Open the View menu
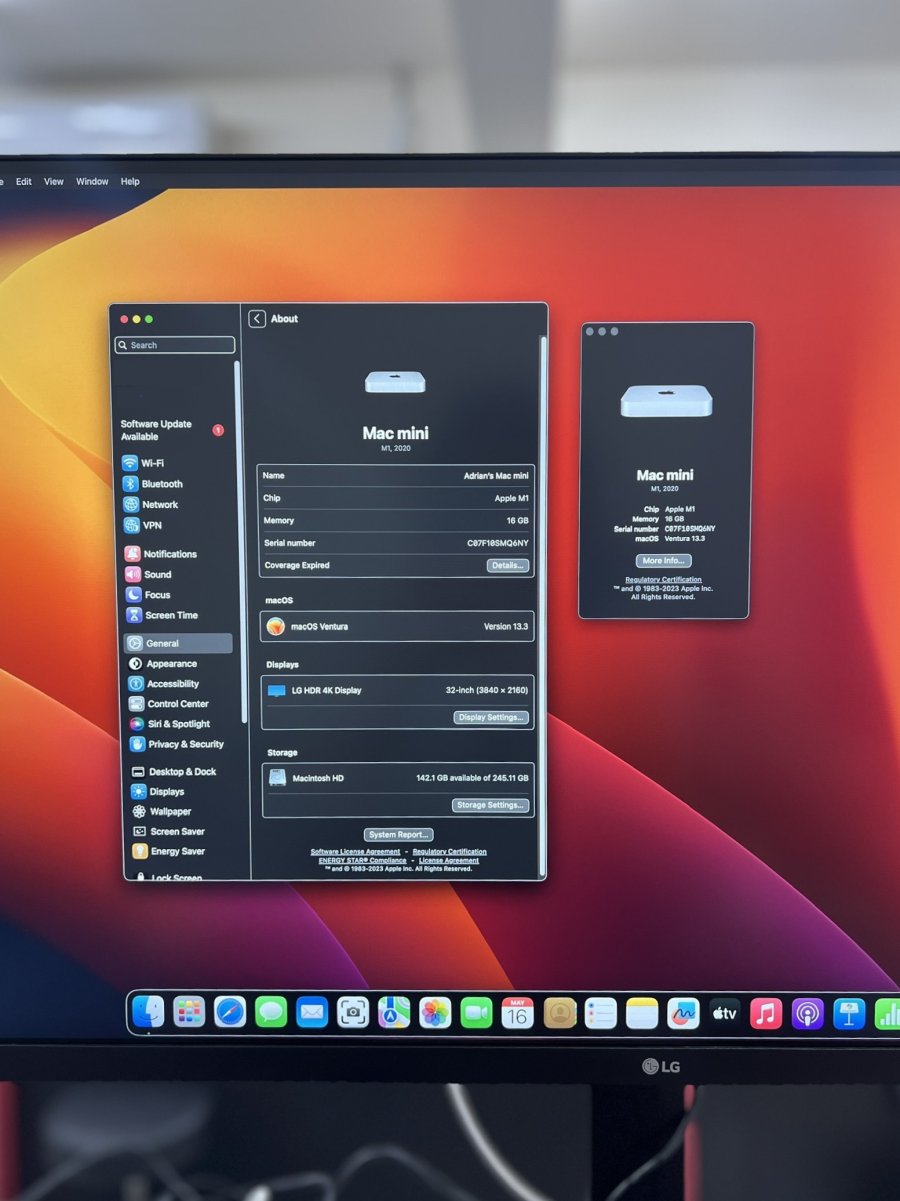 tap(54, 182)
